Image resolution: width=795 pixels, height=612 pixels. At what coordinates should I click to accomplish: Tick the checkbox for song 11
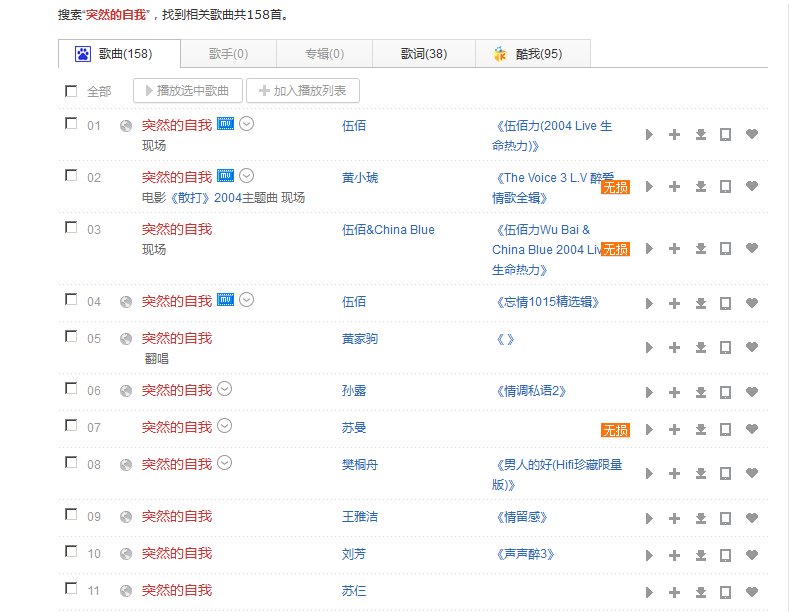coord(71,589)
